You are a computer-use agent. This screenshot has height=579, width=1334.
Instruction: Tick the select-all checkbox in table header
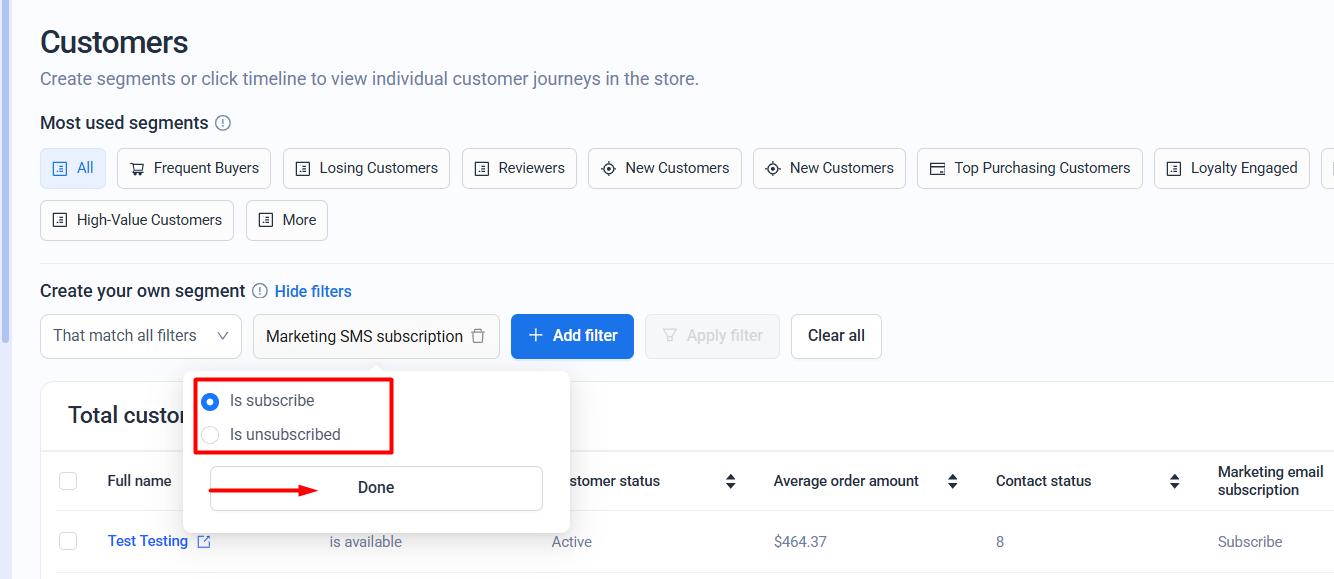tap(68, 481)
